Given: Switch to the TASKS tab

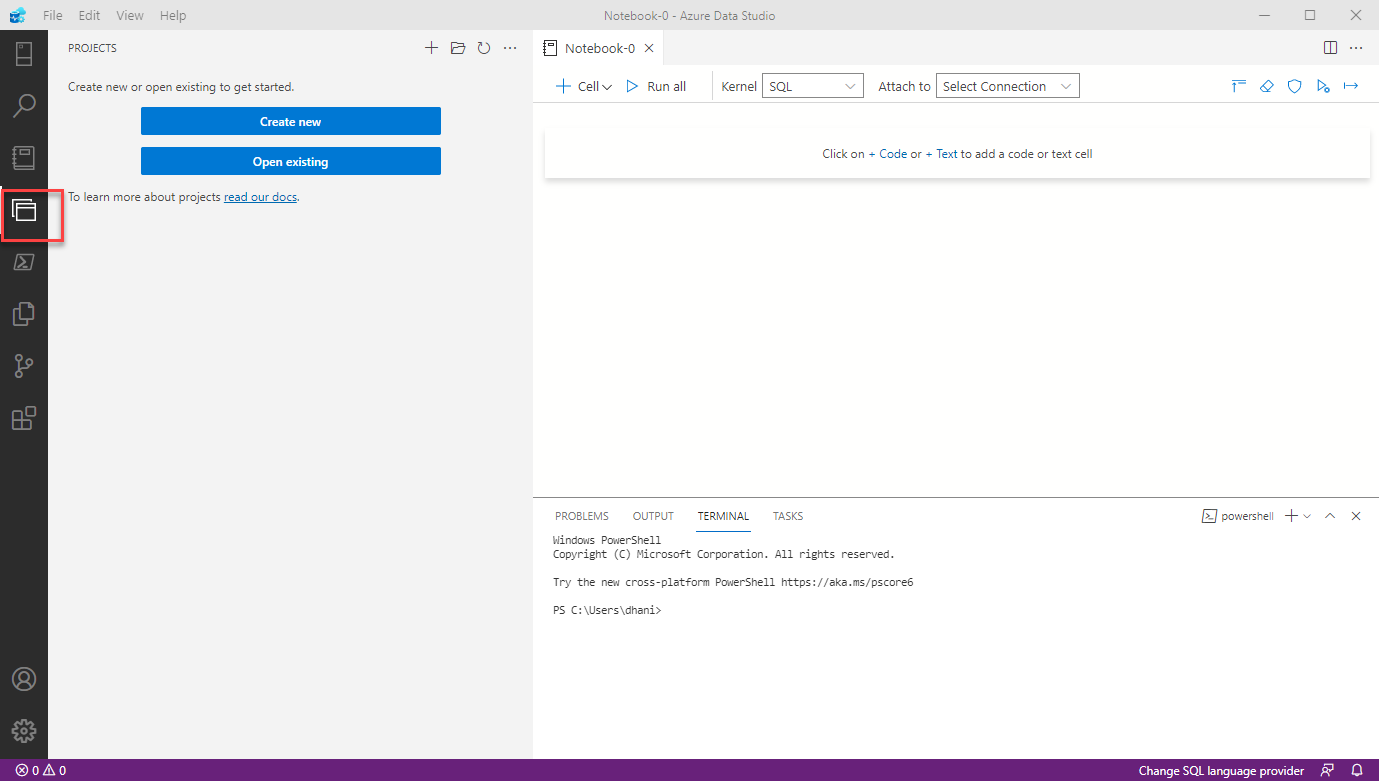Looking at the screenshot, I should click(788, 516).
